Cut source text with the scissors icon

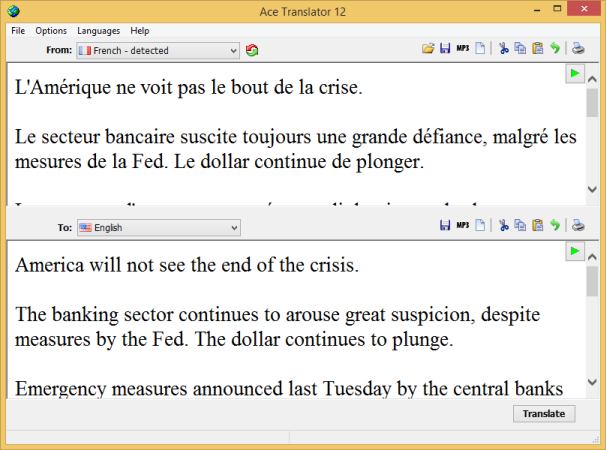[503, 49]
